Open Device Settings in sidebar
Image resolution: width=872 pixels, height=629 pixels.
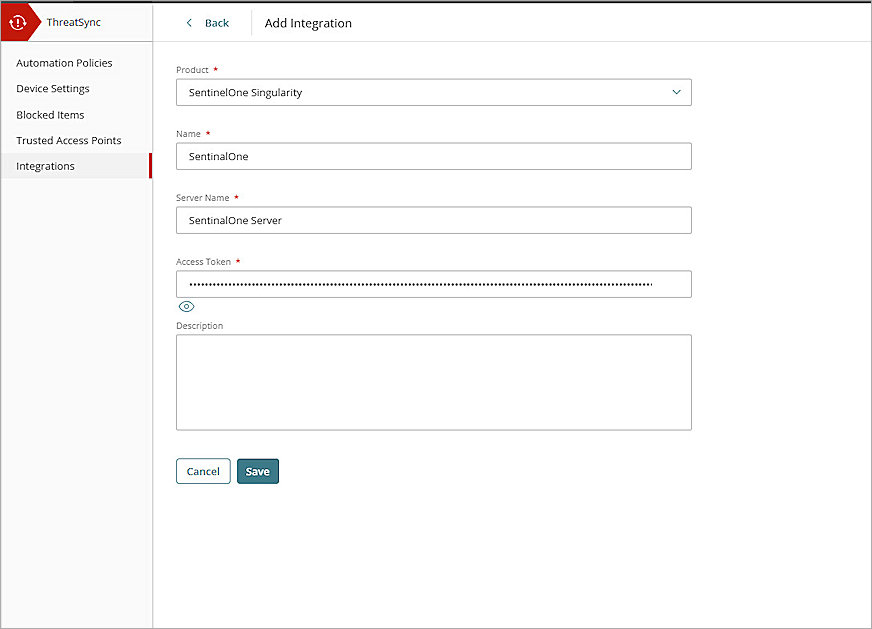(x=53, y=88)
